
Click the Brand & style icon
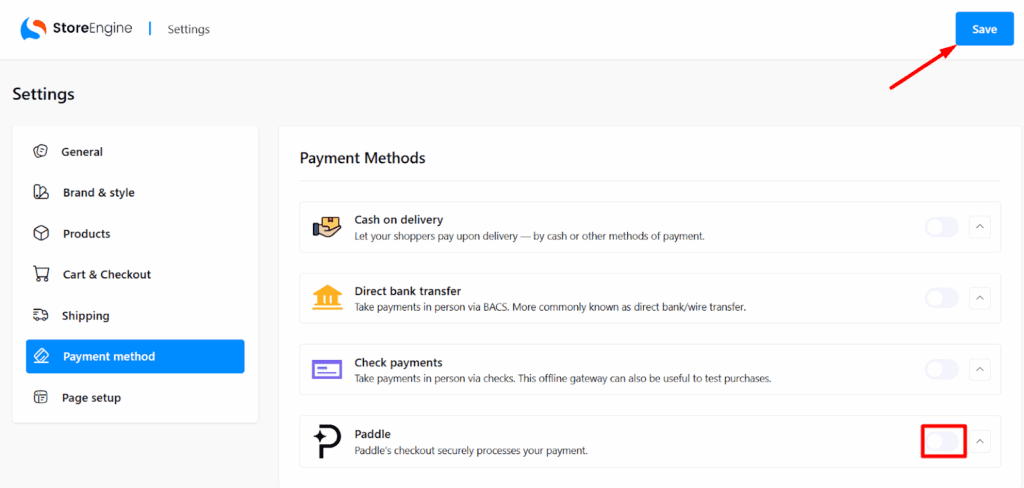41,193
